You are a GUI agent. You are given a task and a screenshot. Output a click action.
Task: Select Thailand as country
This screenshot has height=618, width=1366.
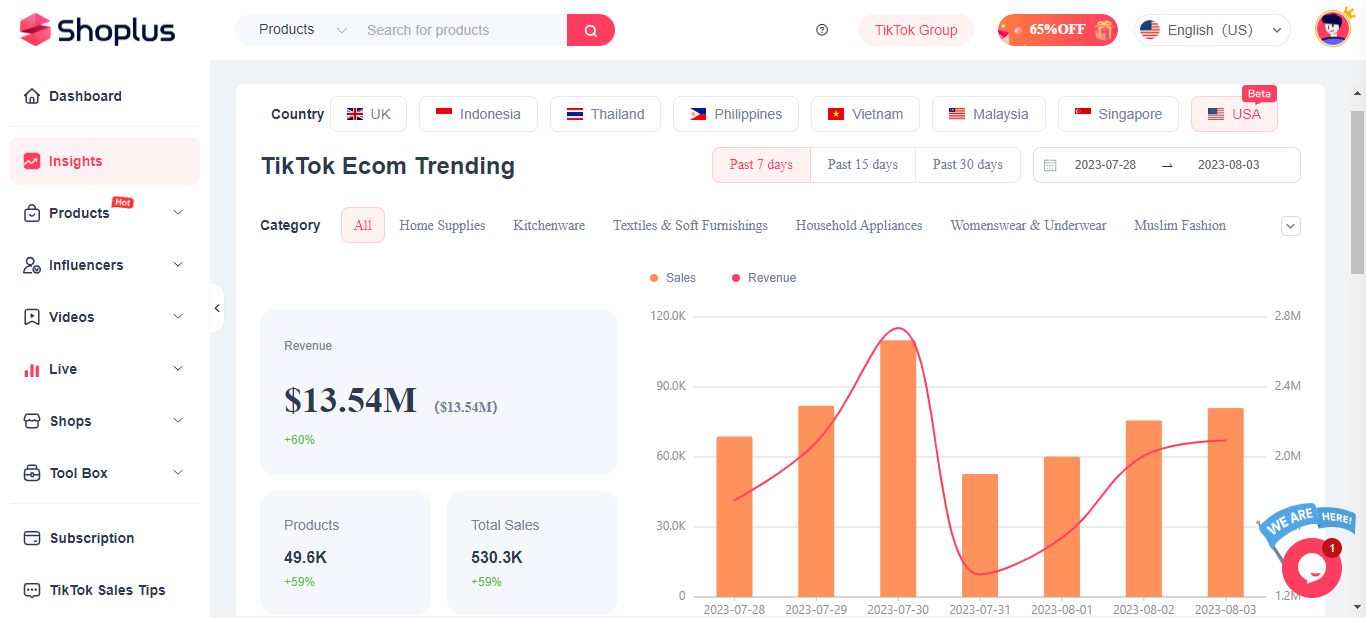pos(605,114)
